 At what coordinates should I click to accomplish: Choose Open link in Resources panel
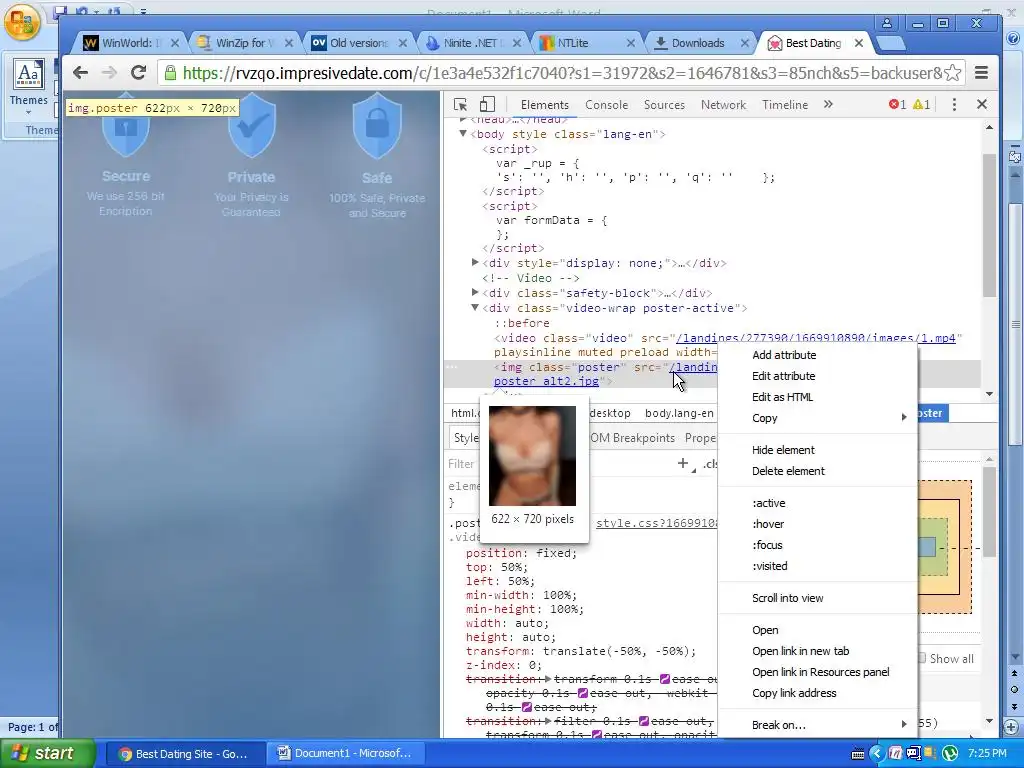click(x=818, y=672)
